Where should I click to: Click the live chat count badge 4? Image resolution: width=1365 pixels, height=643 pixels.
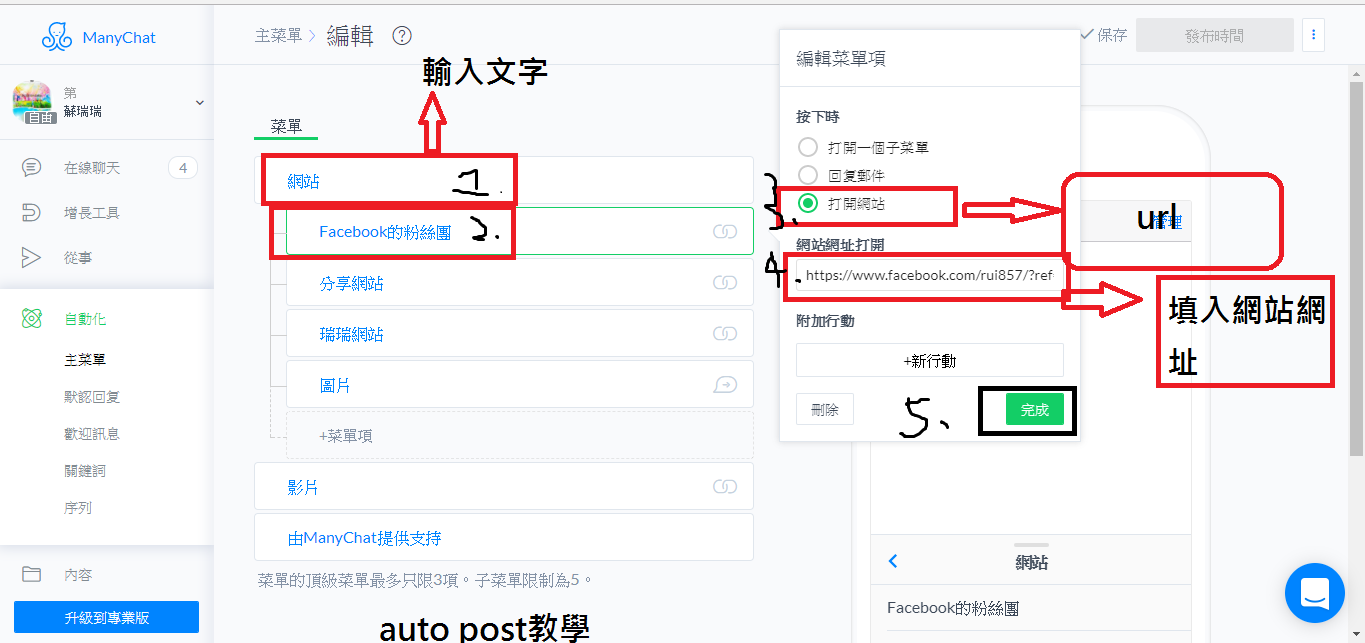pyautogui.click(x=182, y=168)
